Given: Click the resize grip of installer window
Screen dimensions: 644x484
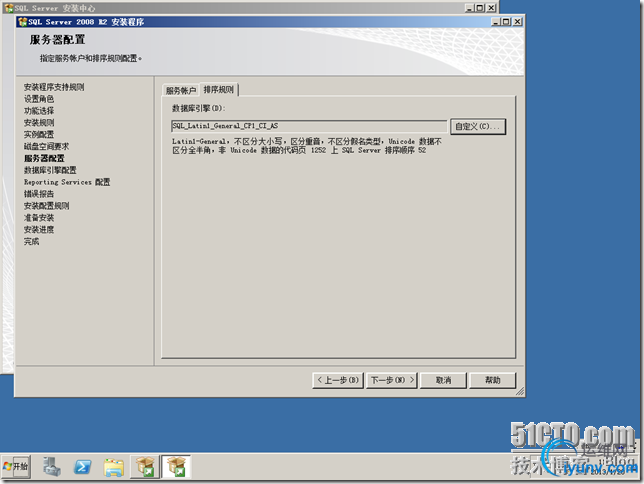Looking at the screenshot, I should pyautogui.click(x=520, y=392).
